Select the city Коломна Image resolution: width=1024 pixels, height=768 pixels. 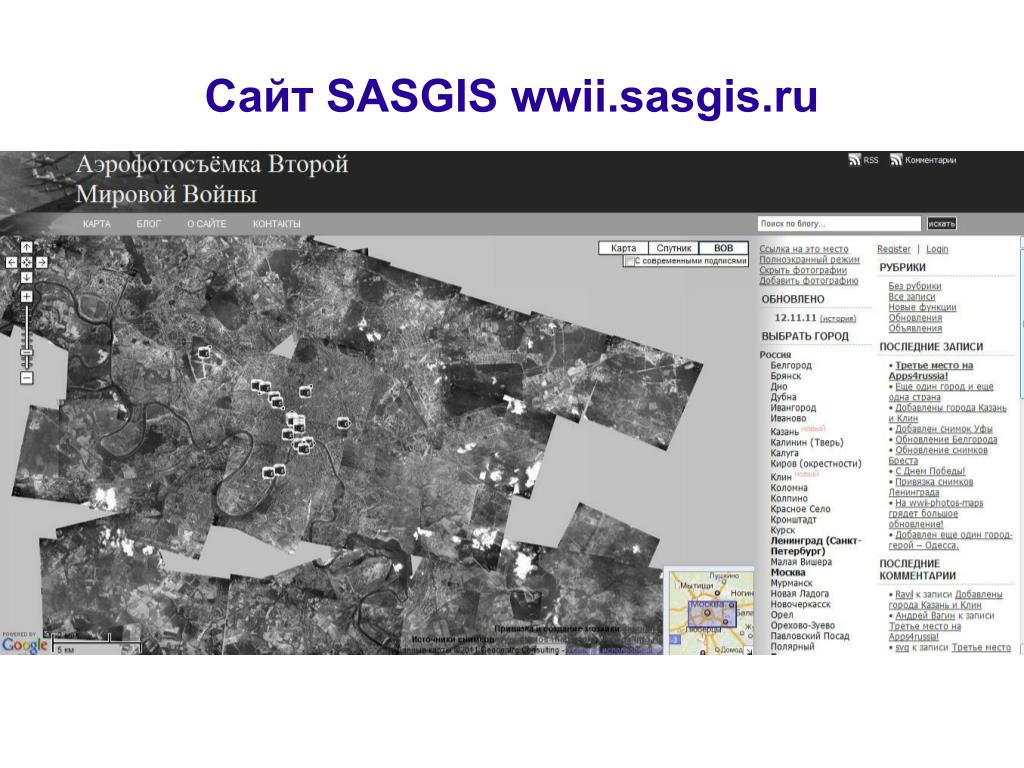(789, 488)
